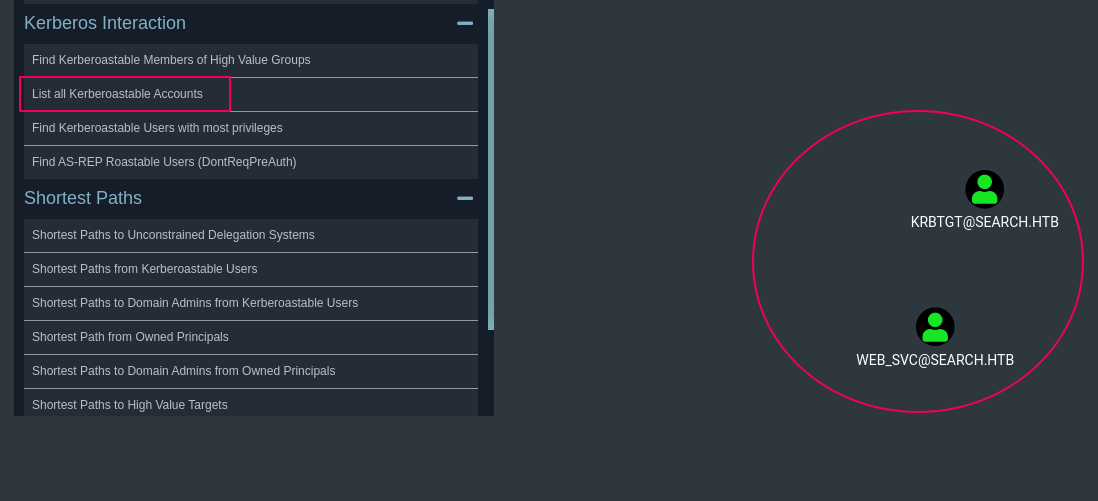Select Find Kerberoastable Users with most privileges
The height and width of the screenshot is (501, 1098).
click(x=157, y=128)
